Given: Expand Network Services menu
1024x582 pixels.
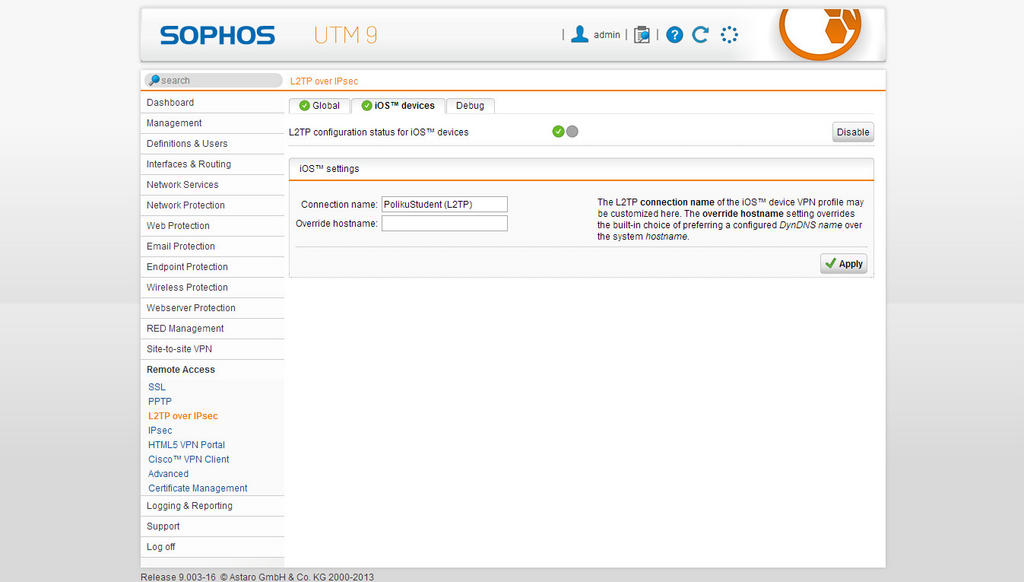Looking at the screenshot, I should click(212, 185).
